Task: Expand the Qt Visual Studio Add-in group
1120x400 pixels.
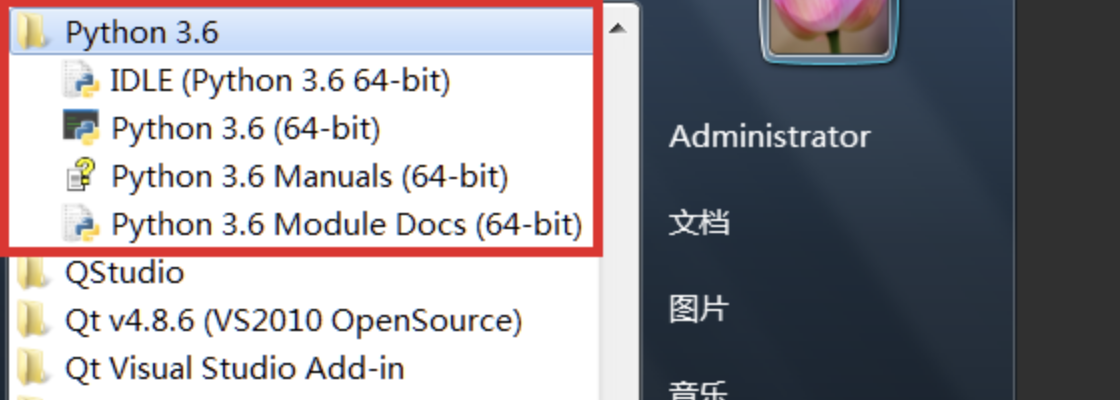Action: [x=234, y=368]
